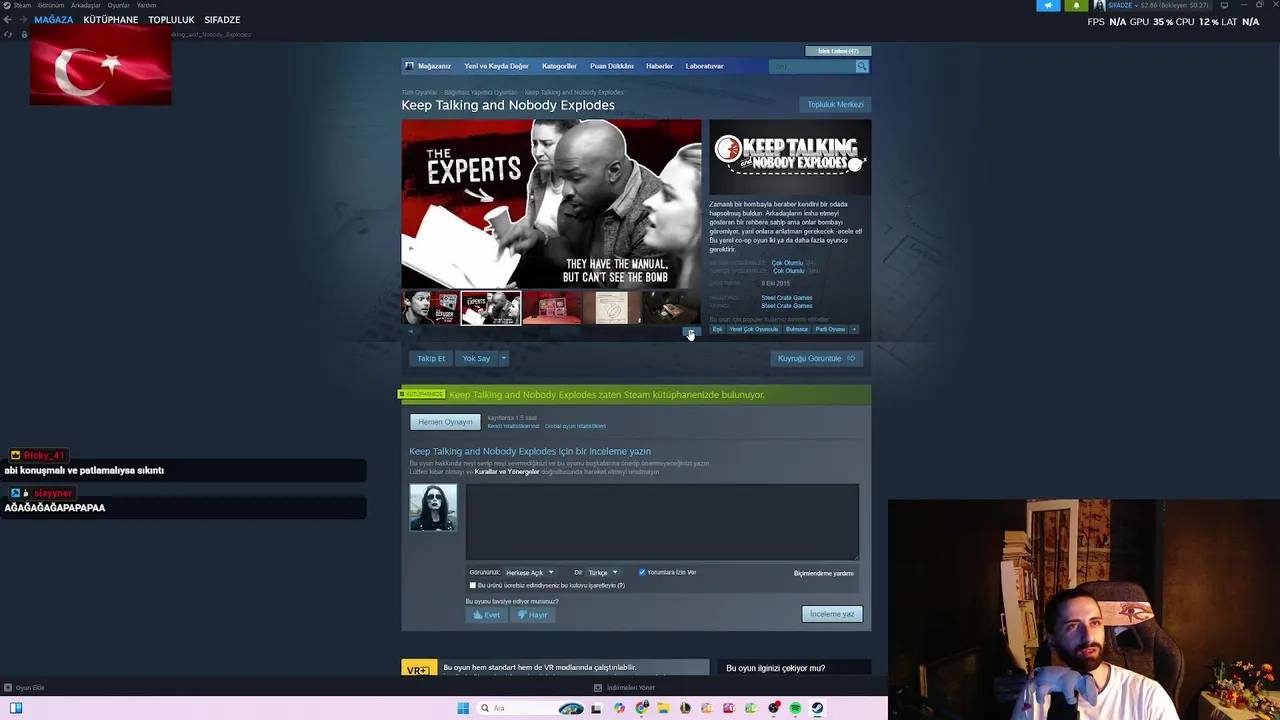
Task: Open the Kategoriler menu
Action: (559, 66)
